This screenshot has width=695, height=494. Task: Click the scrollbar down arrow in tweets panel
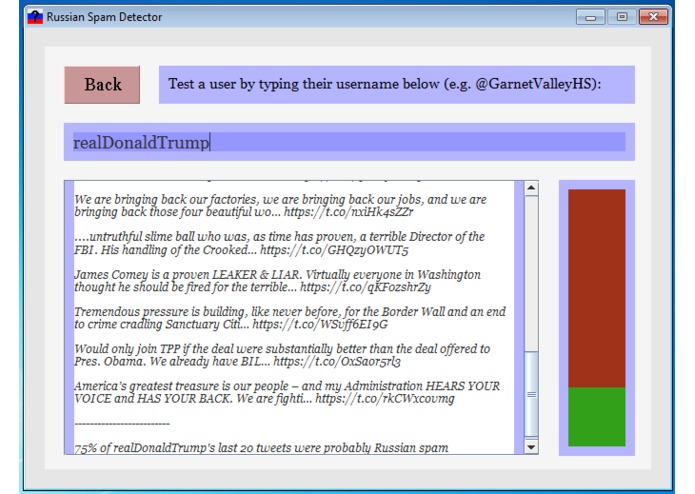(531, 447)
